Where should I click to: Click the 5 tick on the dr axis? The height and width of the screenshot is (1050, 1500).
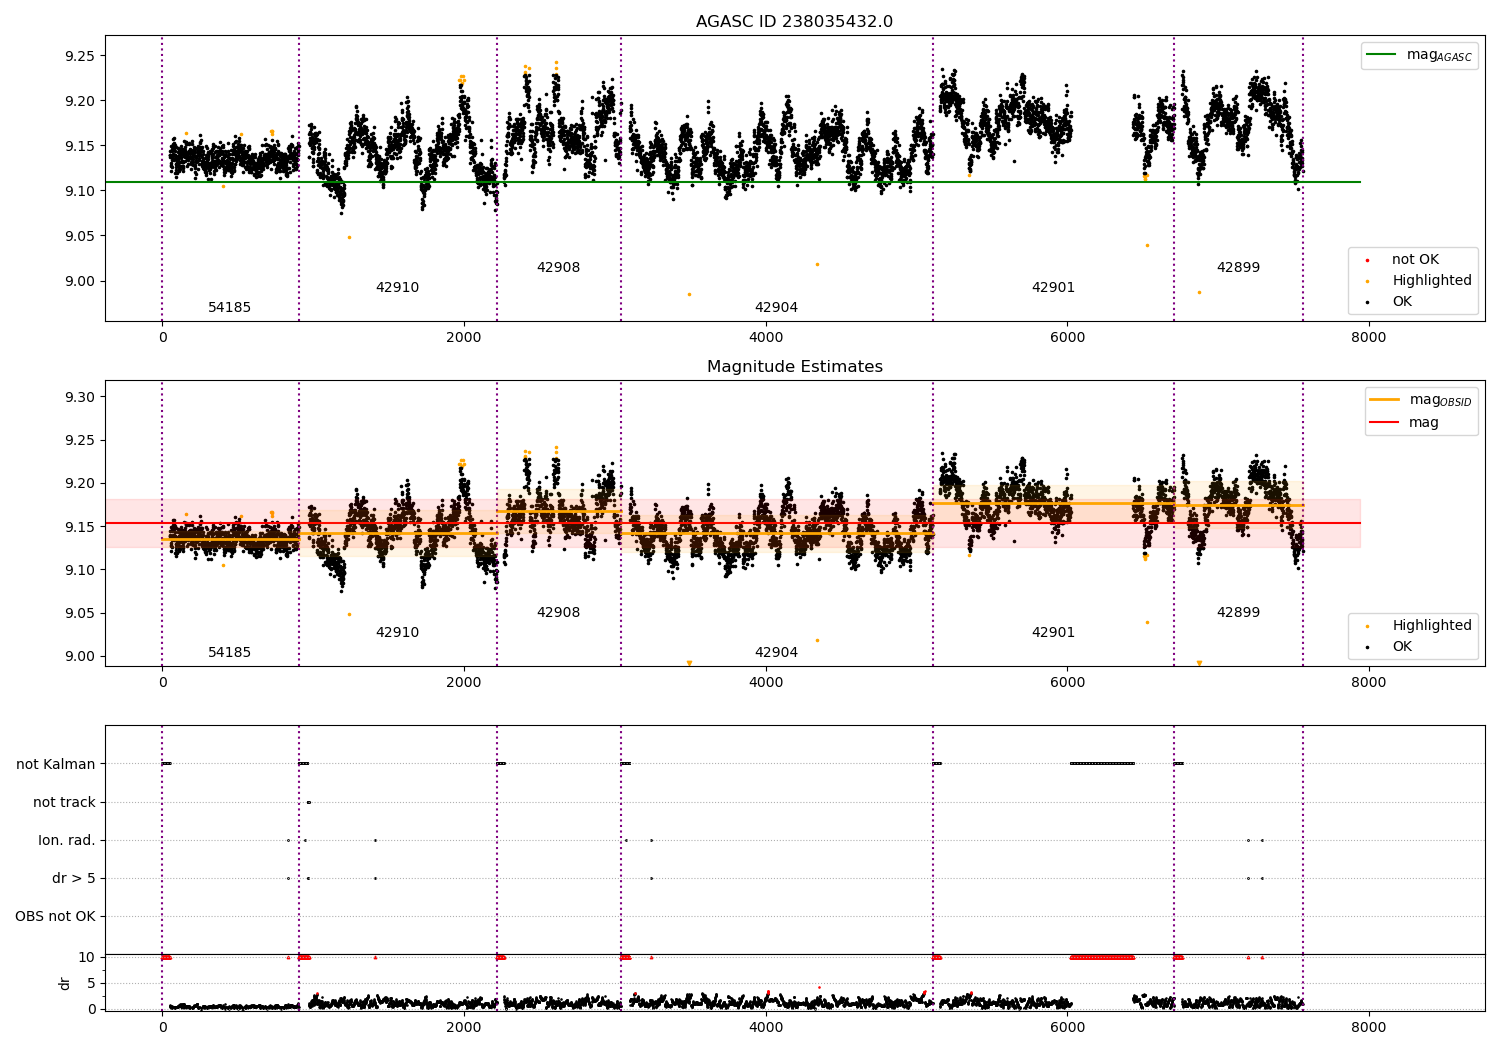coord(91,984)
